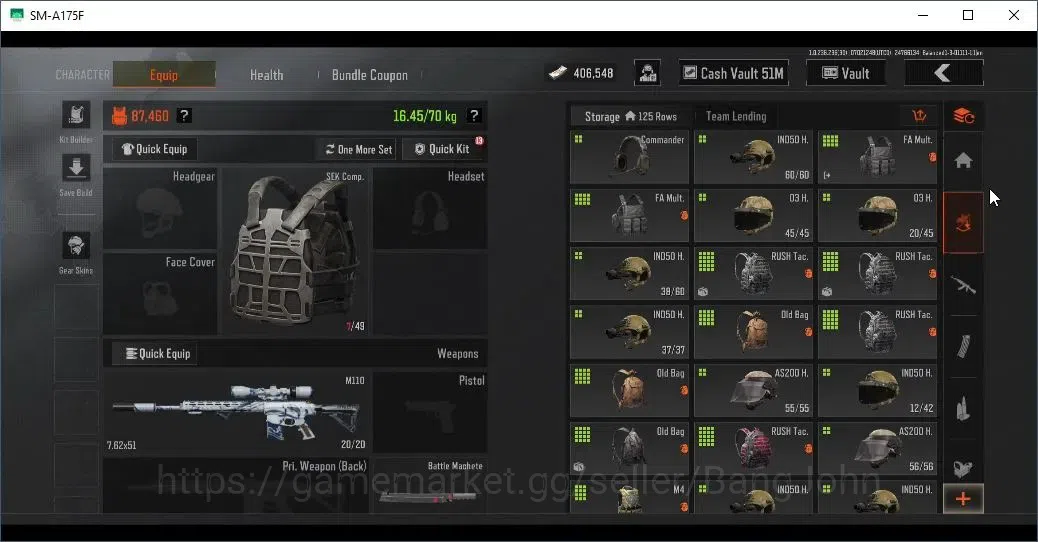The height and width of the screenshot is (542, 1038).
Task: Open the character profile icon beside cash
Action: (x=647, y=73)
